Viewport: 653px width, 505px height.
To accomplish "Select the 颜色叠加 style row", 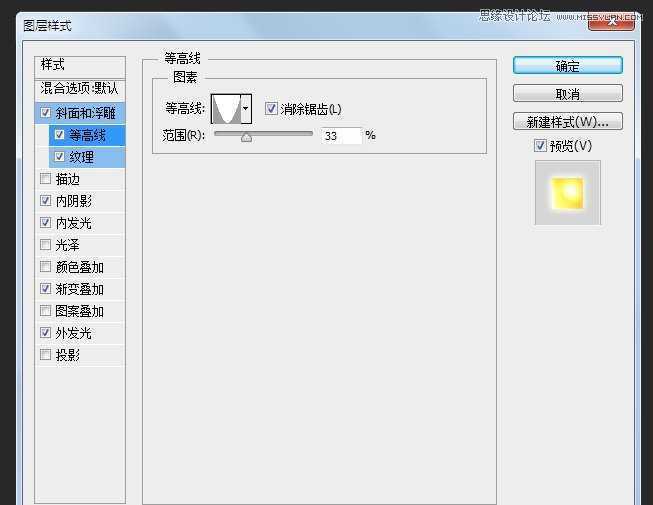I will pyautogui.click(x=80, y=267).
